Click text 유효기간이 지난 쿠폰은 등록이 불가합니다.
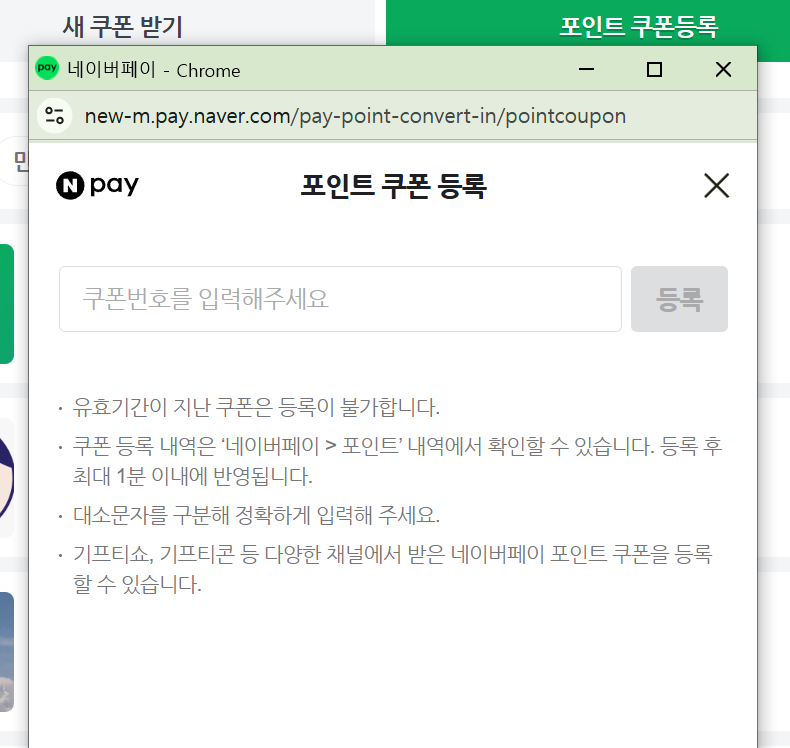This screenshot has width=790, height=748. pos(256,407)
